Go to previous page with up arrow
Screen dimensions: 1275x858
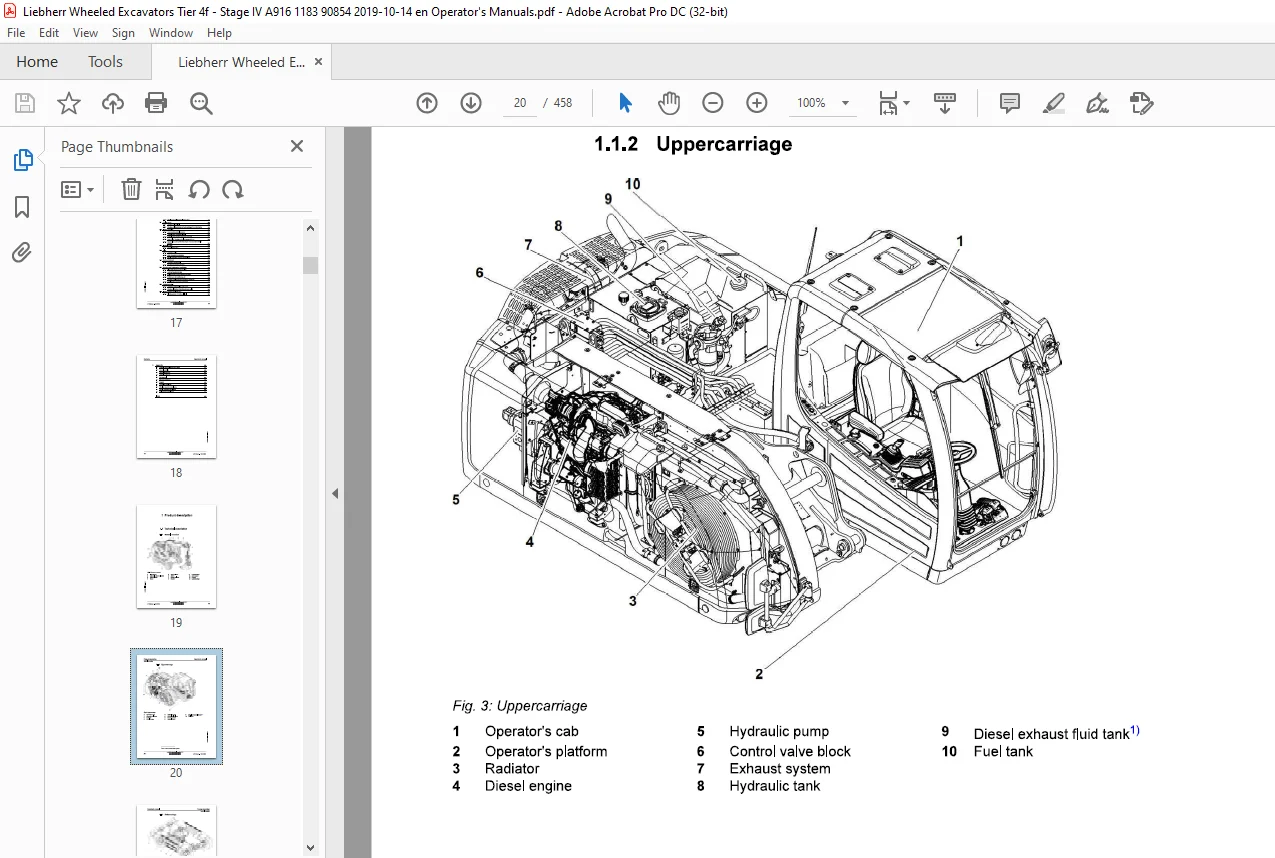tap(427, 103)
